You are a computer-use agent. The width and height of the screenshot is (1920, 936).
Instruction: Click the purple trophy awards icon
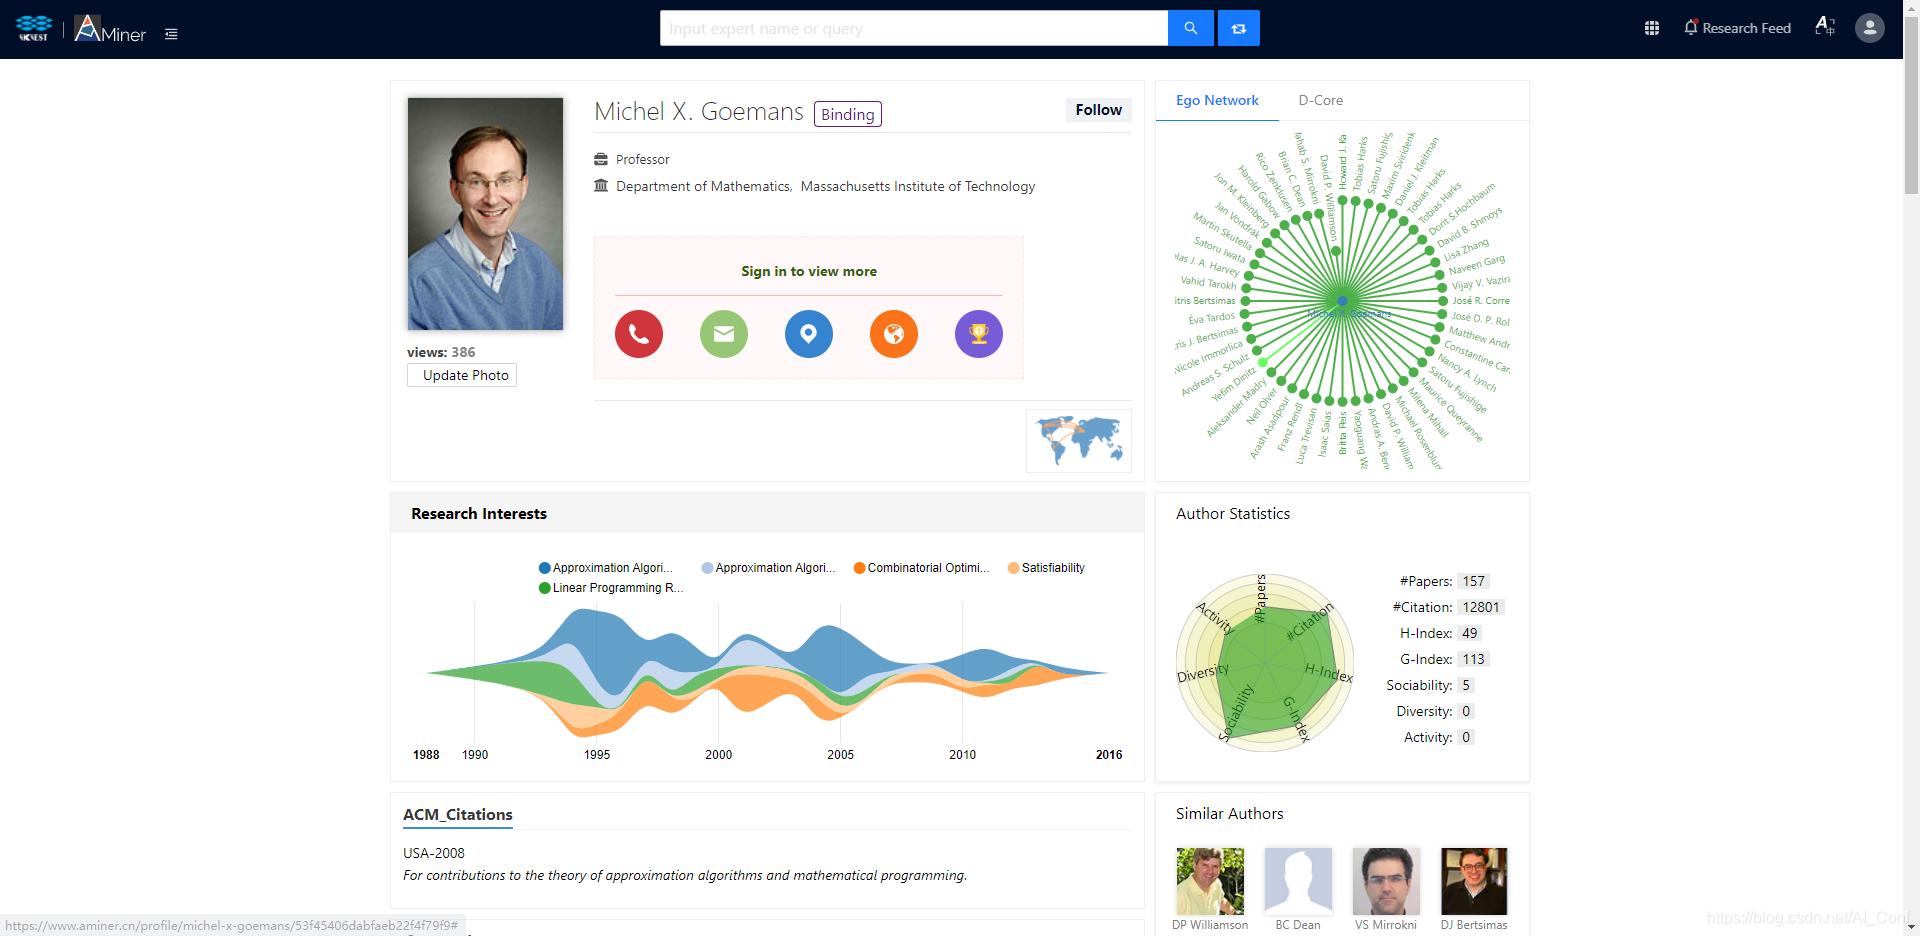click(x=979, y=334)
